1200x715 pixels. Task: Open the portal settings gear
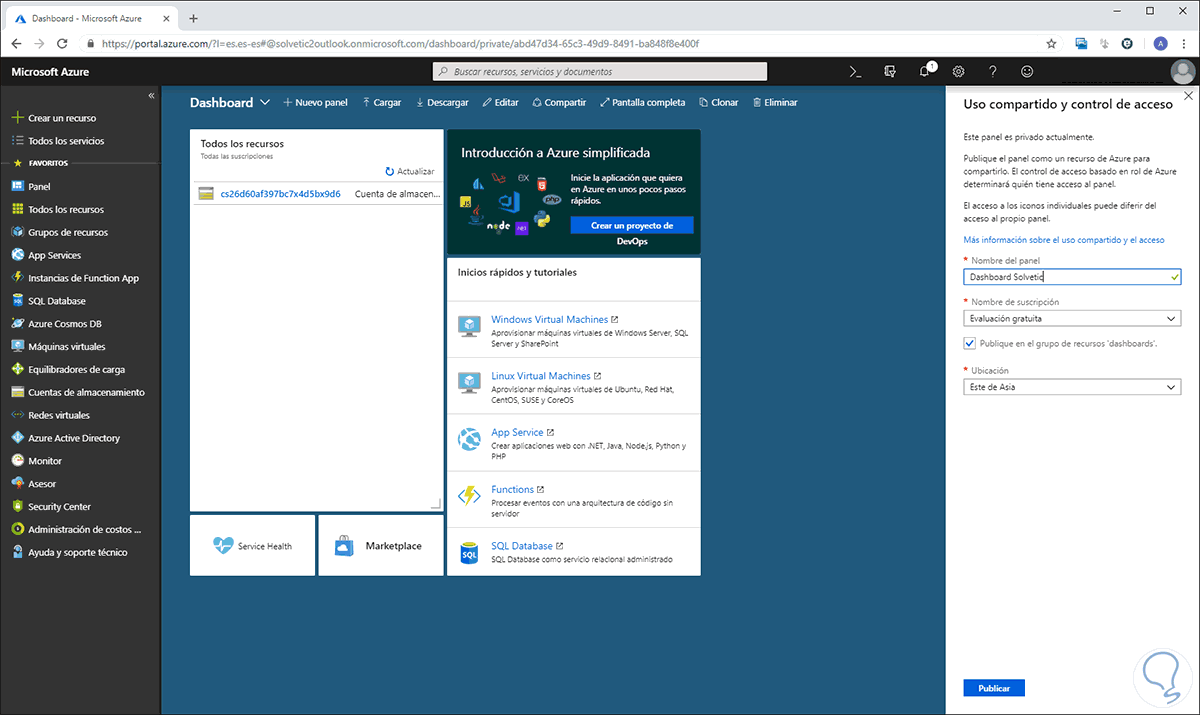tap(958, 72)
